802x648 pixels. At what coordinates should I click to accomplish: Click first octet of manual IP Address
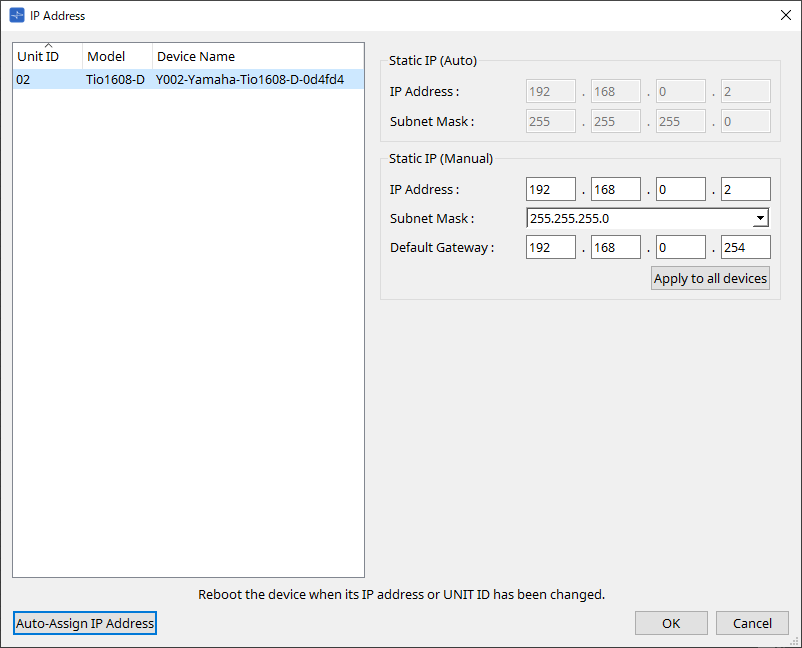(551, 189)
